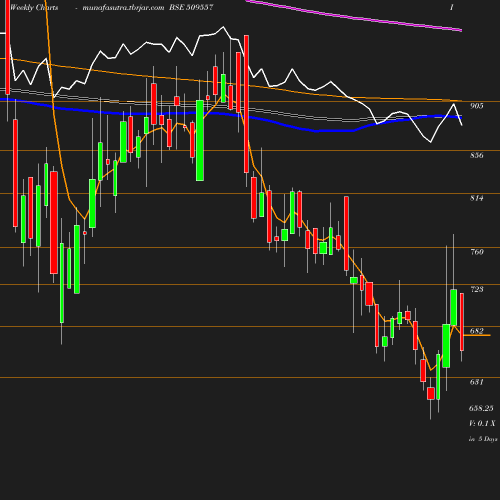Click the "Weekly Charts" title text
Image resolution: width=500 pixels, height=500 pixels.
tap(34, 8)
